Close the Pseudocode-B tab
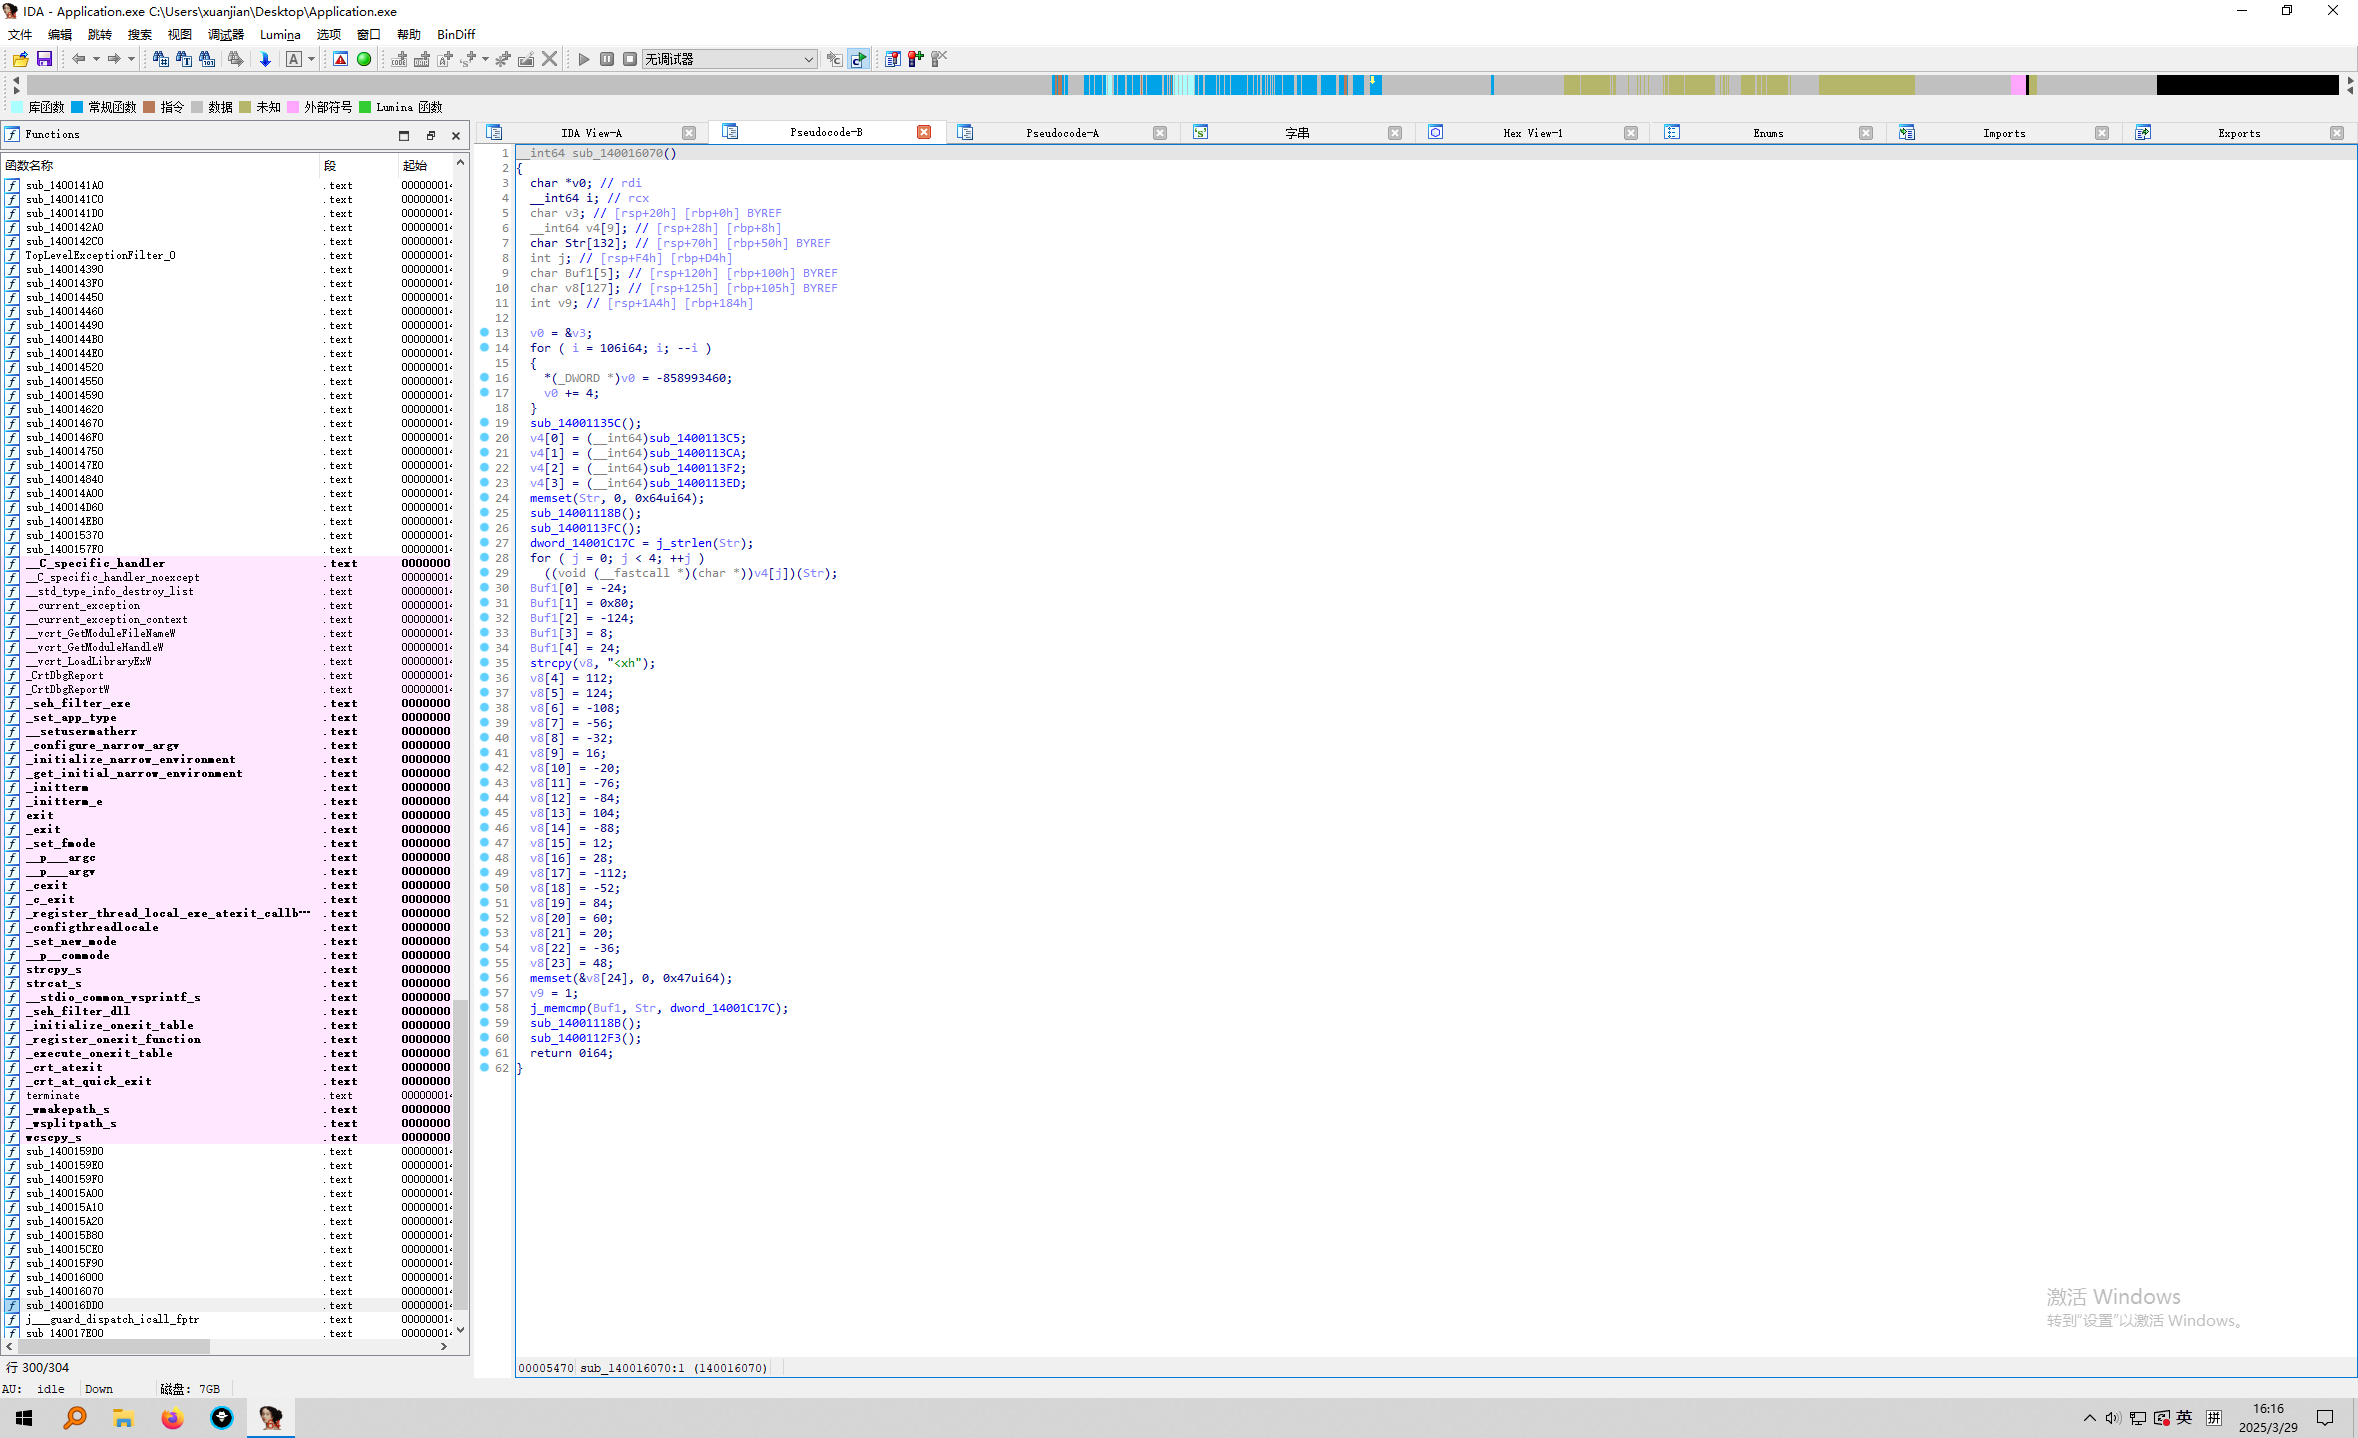 (x=924, y=132)
